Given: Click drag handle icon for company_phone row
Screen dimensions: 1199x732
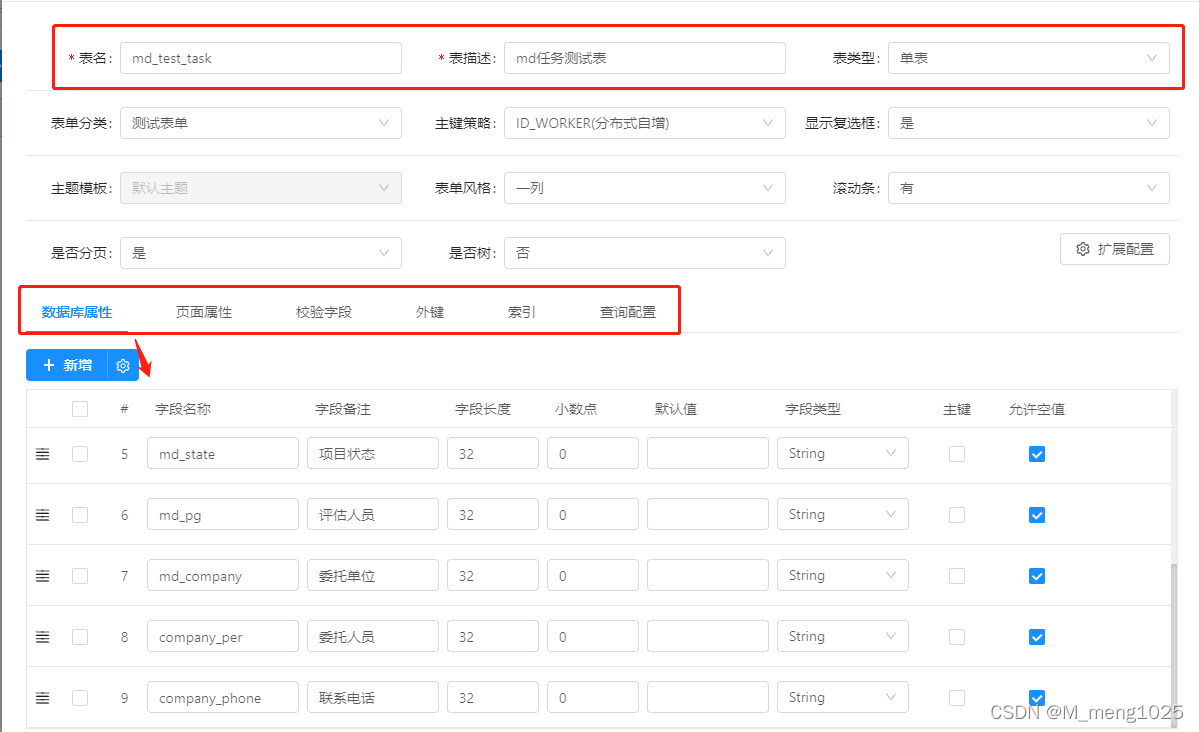Looking at the screenshot, I should point(43,698).
